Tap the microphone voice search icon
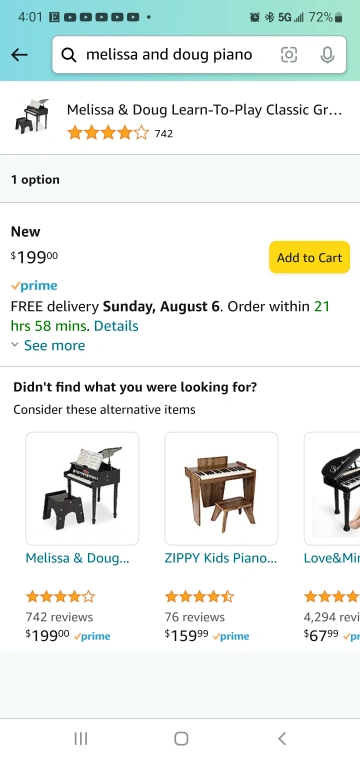Viewport: 360px width, 760px height. (328, 55)
